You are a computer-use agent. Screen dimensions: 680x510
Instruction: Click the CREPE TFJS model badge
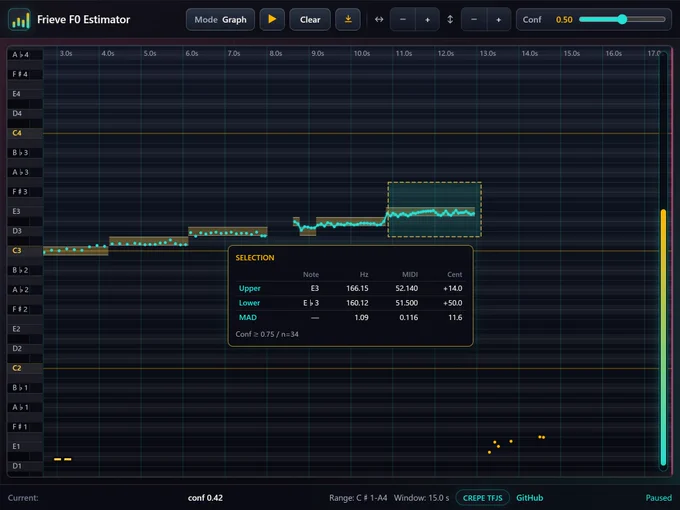pyautogui.click(x=482, y=498)
